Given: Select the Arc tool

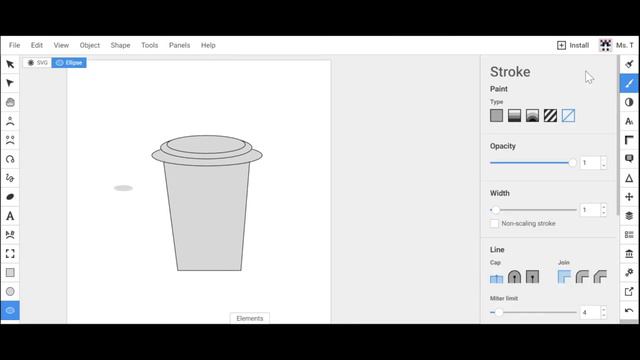Looking at the screenshot, I should click(x=10, y=159).
